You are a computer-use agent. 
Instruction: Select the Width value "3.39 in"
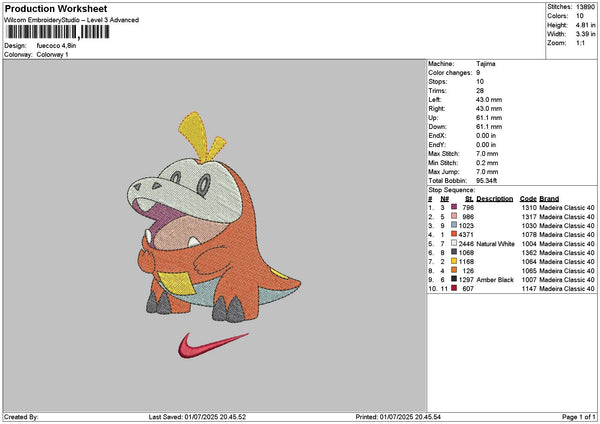point(585,34)
